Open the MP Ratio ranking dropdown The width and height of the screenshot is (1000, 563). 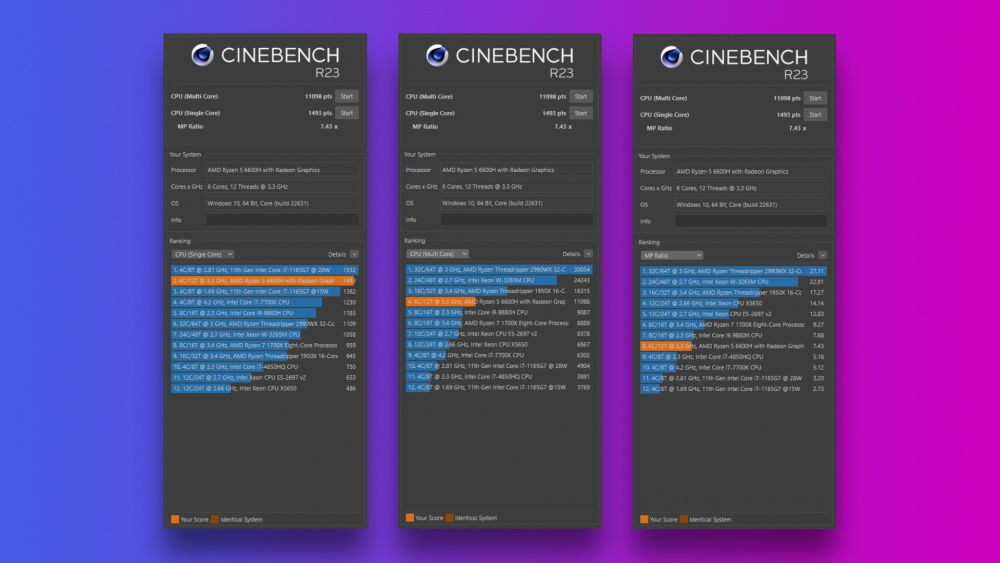[x=672, y=256]
